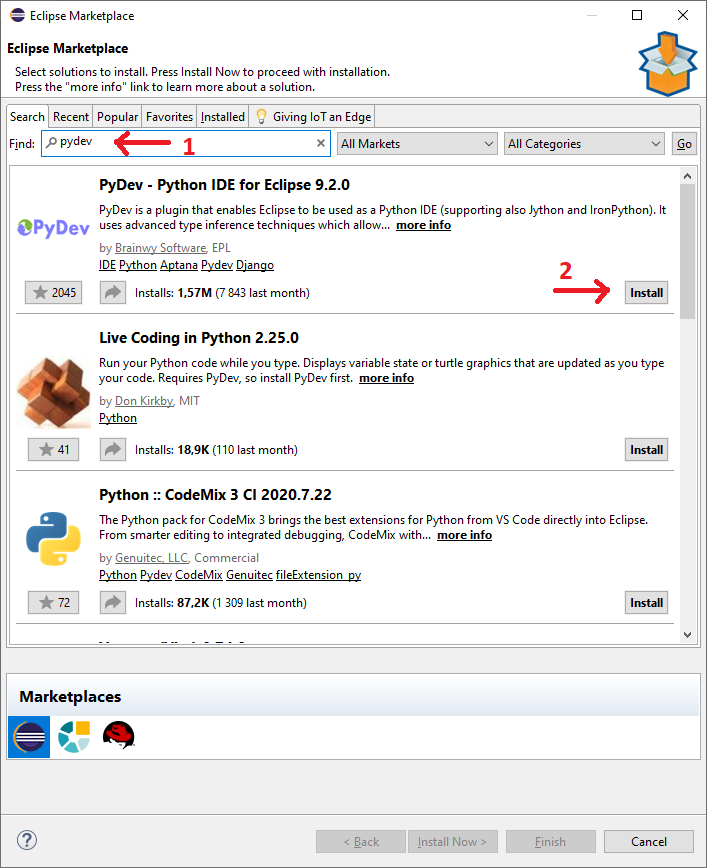
Task: Clear the pydev search text with X icon
Action: [x=321, y=144]
